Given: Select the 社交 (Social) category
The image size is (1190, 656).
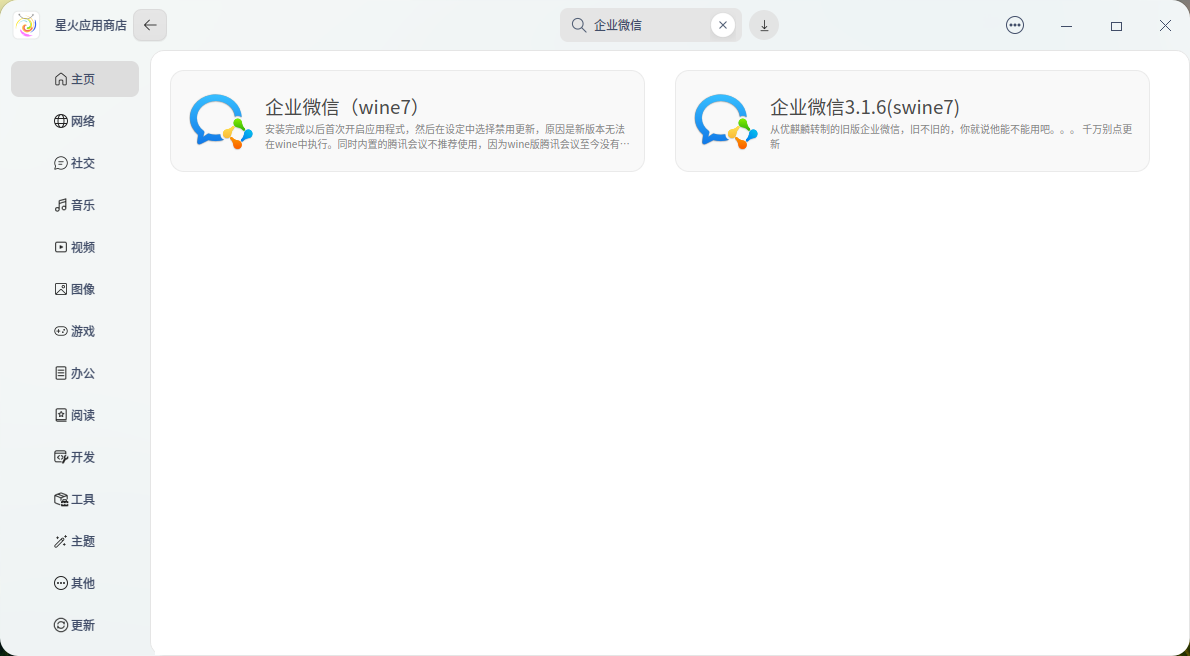Looking at the screenshot, I should click(74, 163).
